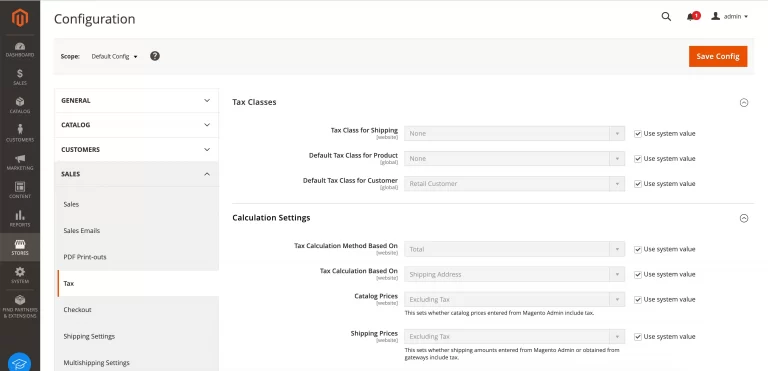Expand the CUSTOMERS configuration section

[x=137, y=149]
